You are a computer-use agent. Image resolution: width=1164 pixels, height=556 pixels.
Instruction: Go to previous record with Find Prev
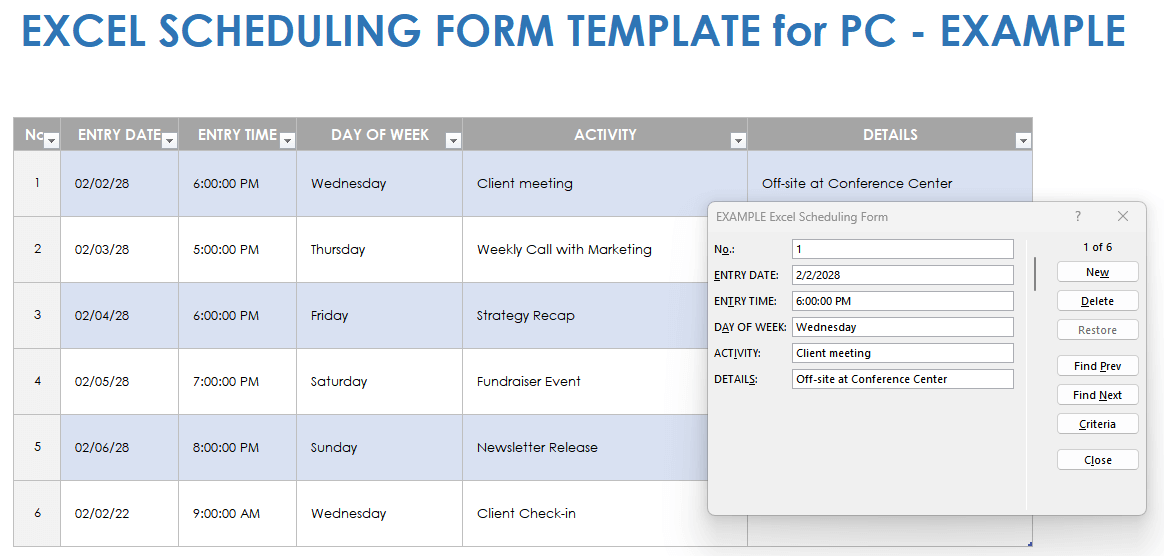click(1097, 366)
